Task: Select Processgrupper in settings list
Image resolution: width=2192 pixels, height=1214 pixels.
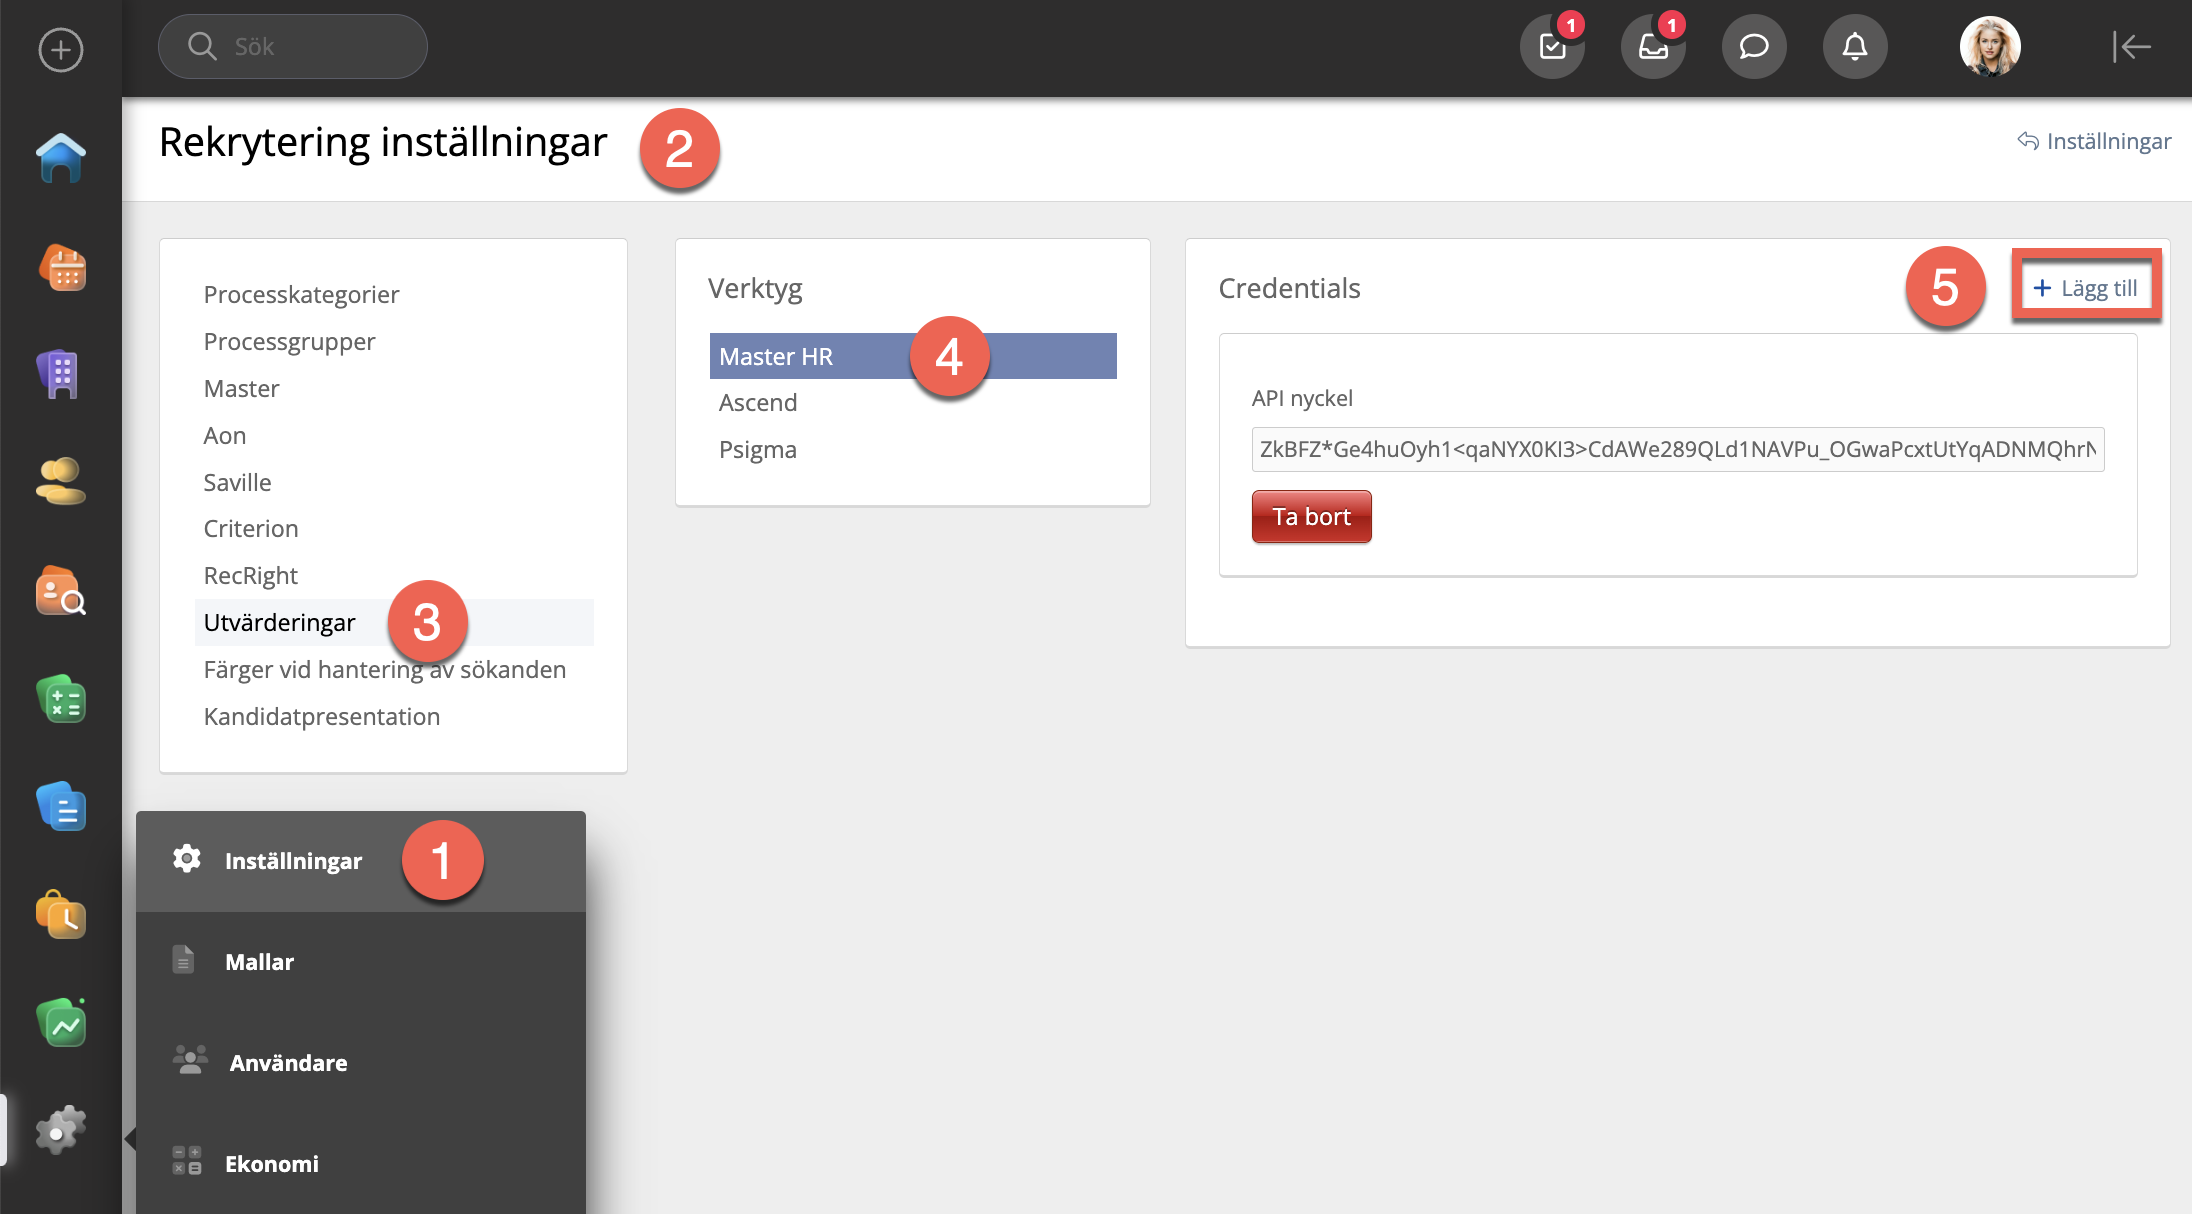Action: pyautogui.click(x=289, y=341)
